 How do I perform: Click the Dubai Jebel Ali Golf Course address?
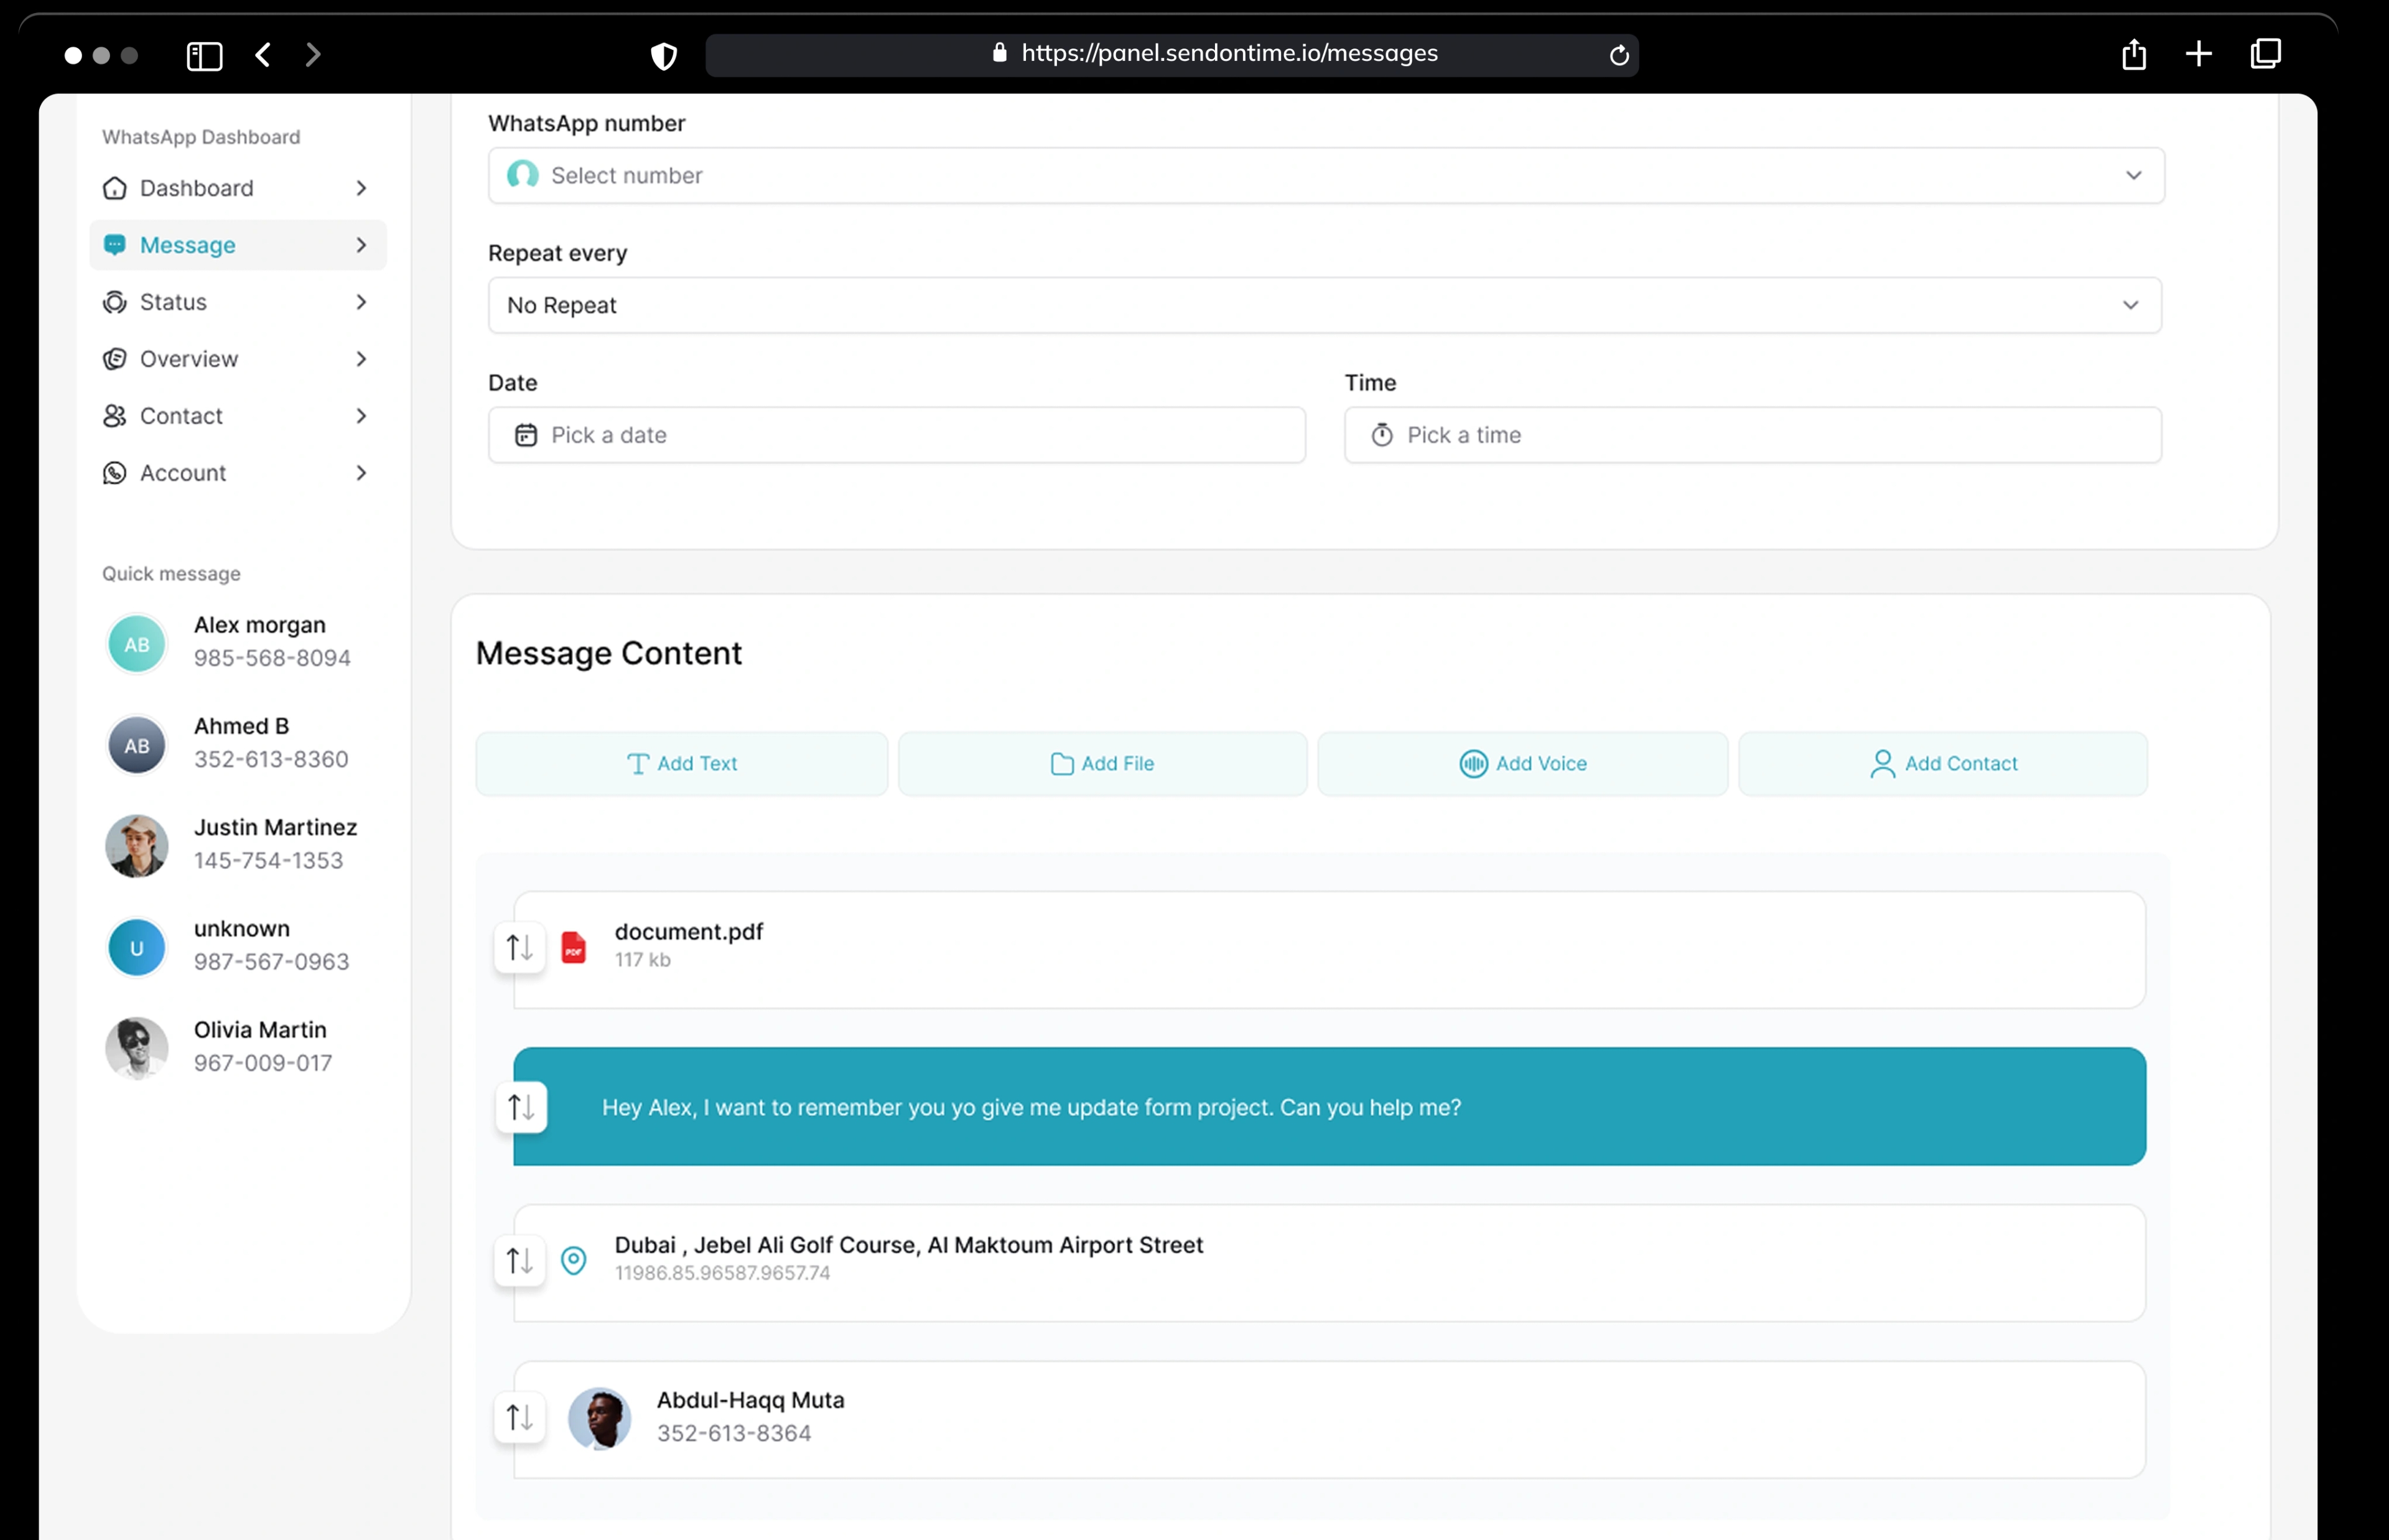(908, 1245)
